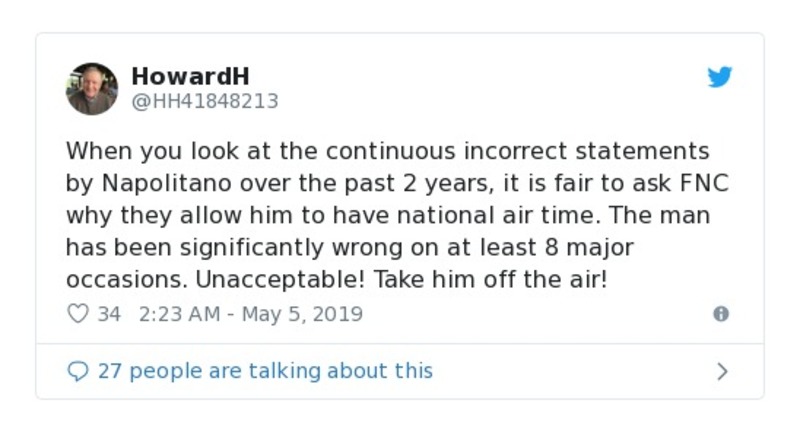Click the blue speech bubble reply icon

(x=77, y=371)
